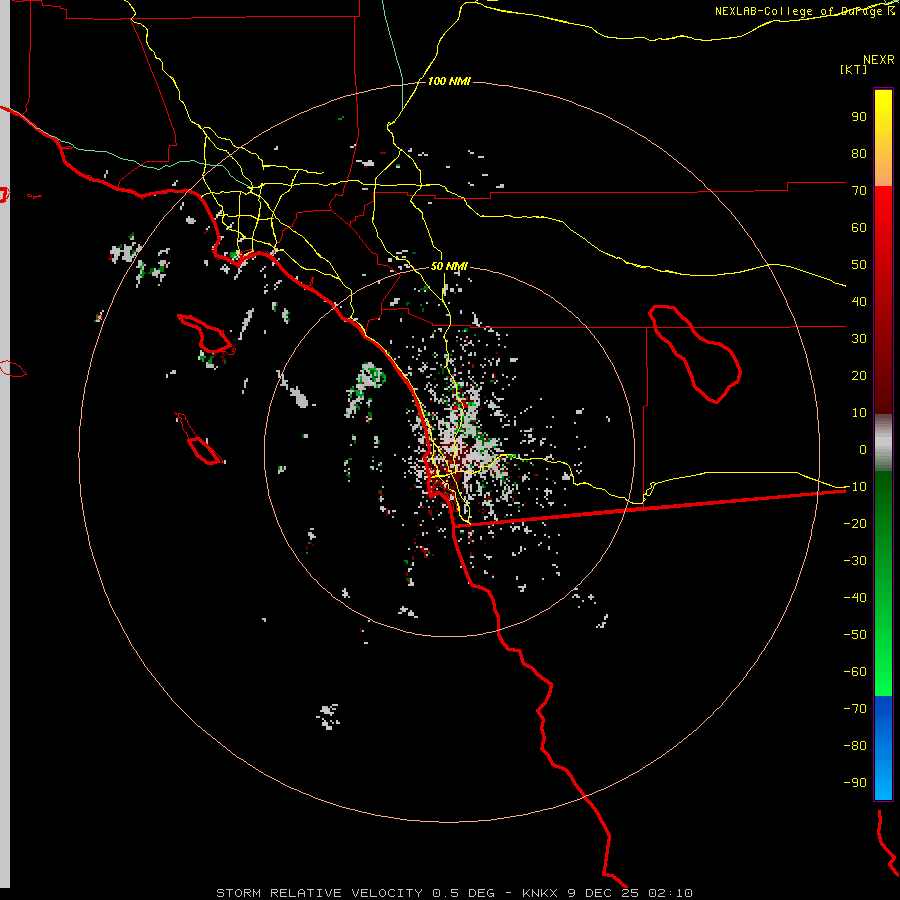This screenshot has width=900, height=900.
Task: Click the 30 value on the velocity scale
Action: 859,339
